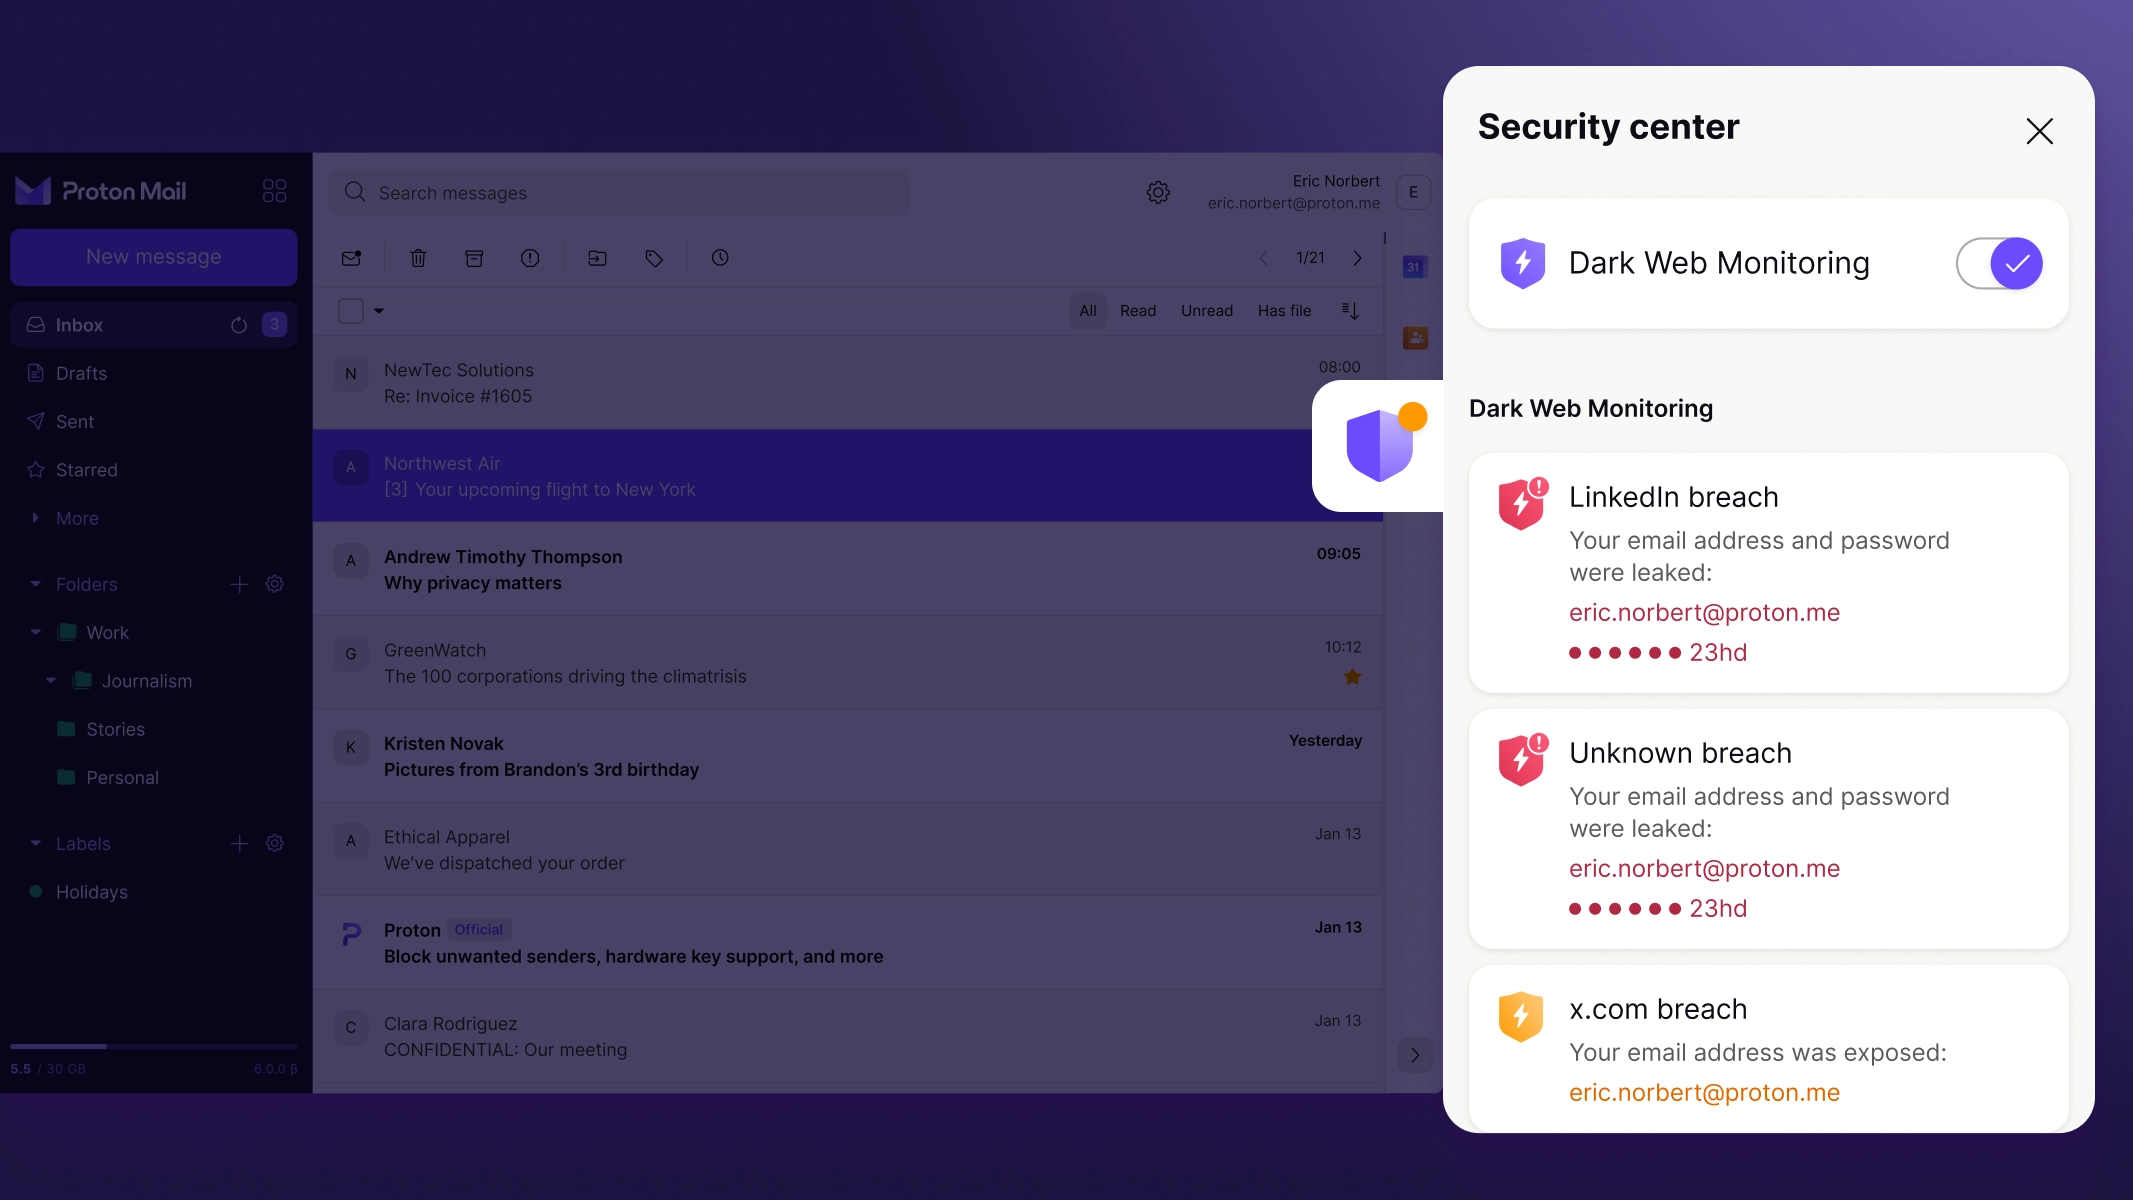The height and width of the screenshot is (1200, 2133).
Task: Go to next page arrow
Action: (x=1357, y=258)
